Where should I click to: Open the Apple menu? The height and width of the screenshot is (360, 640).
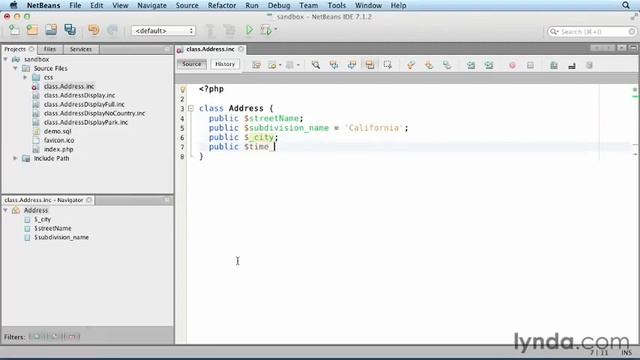coord(13,5)
